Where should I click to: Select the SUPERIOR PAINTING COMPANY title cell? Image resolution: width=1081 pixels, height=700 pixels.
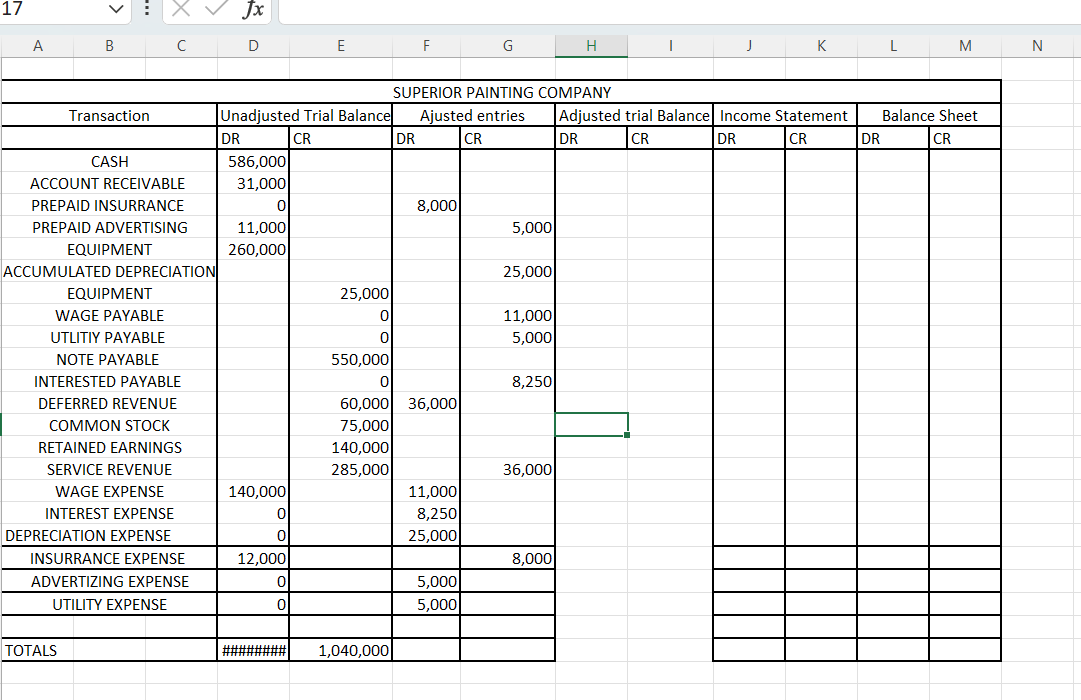501,92
